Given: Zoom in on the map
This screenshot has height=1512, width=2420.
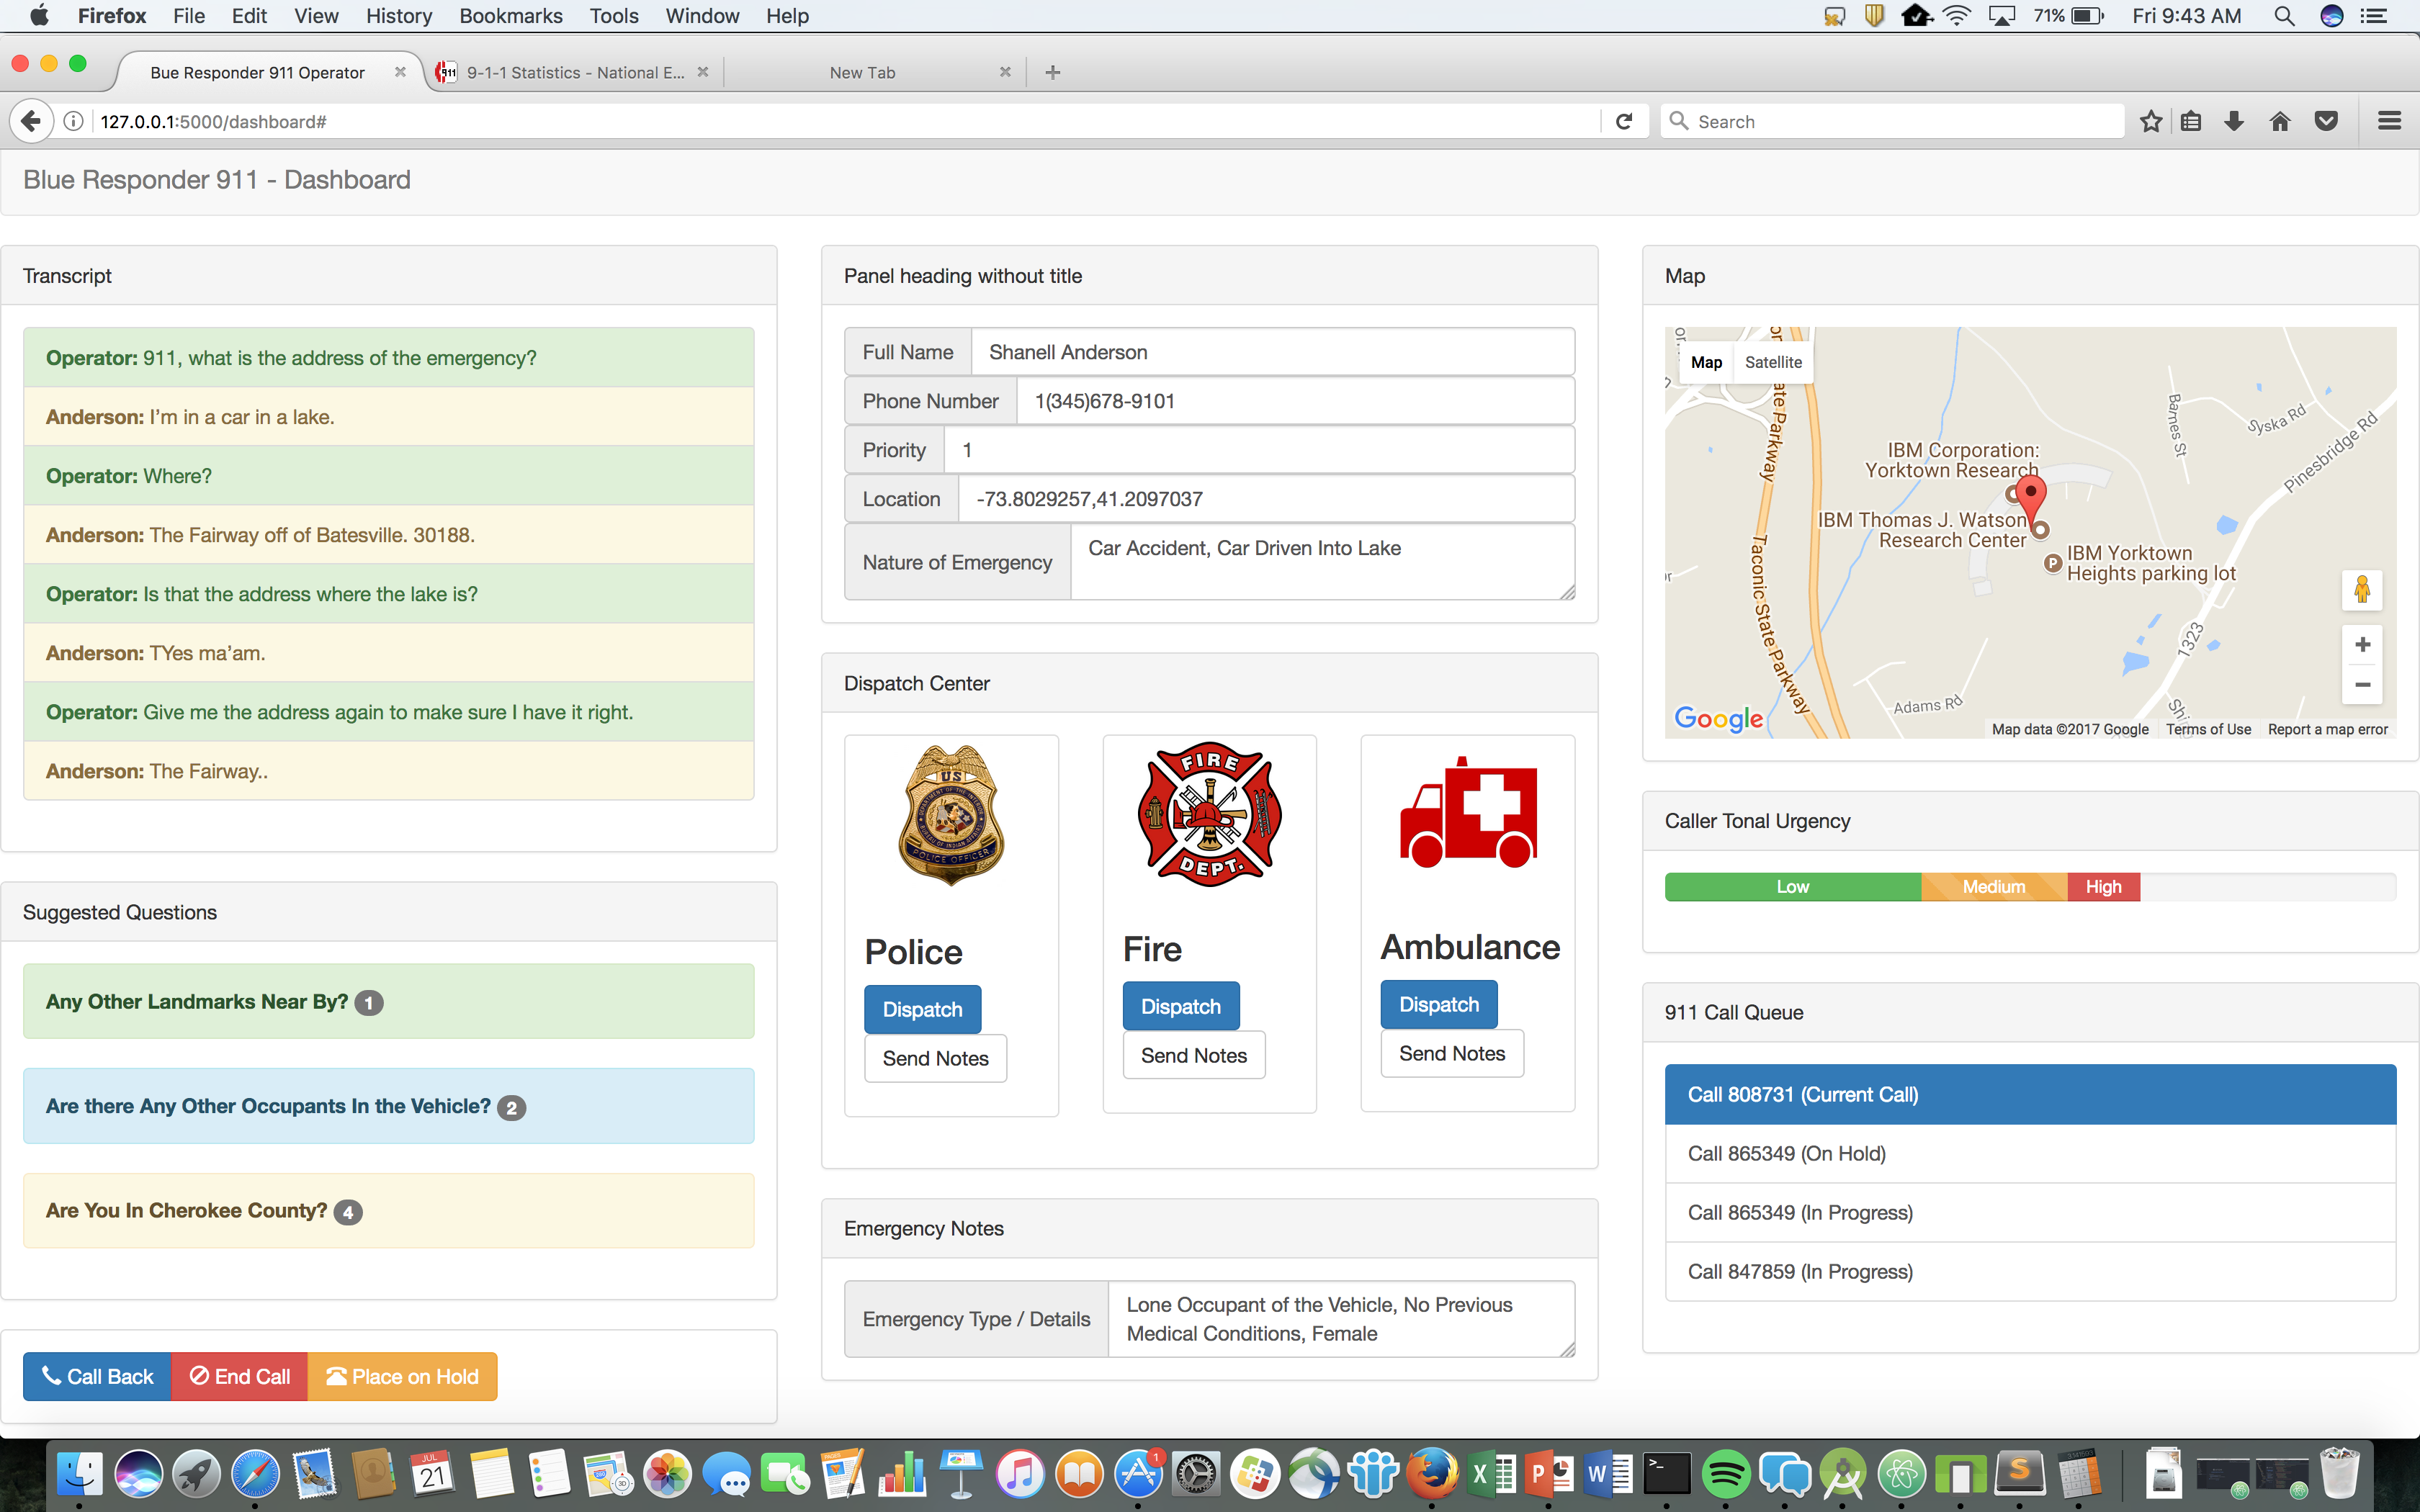Looking at the screenshot, I should coord(2362,645).
